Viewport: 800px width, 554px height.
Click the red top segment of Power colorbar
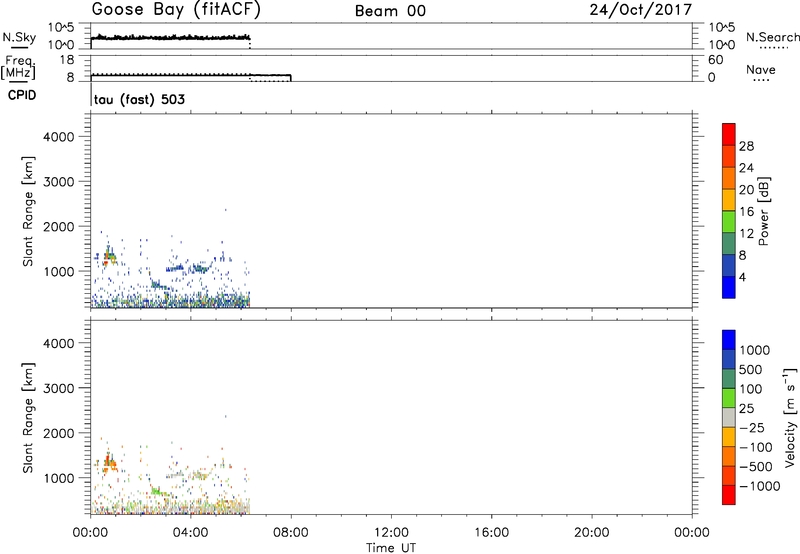point(729,134)
